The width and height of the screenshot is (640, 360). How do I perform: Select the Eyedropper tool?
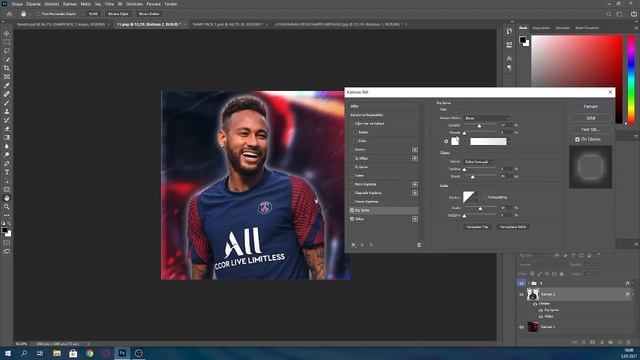point(7,85)
